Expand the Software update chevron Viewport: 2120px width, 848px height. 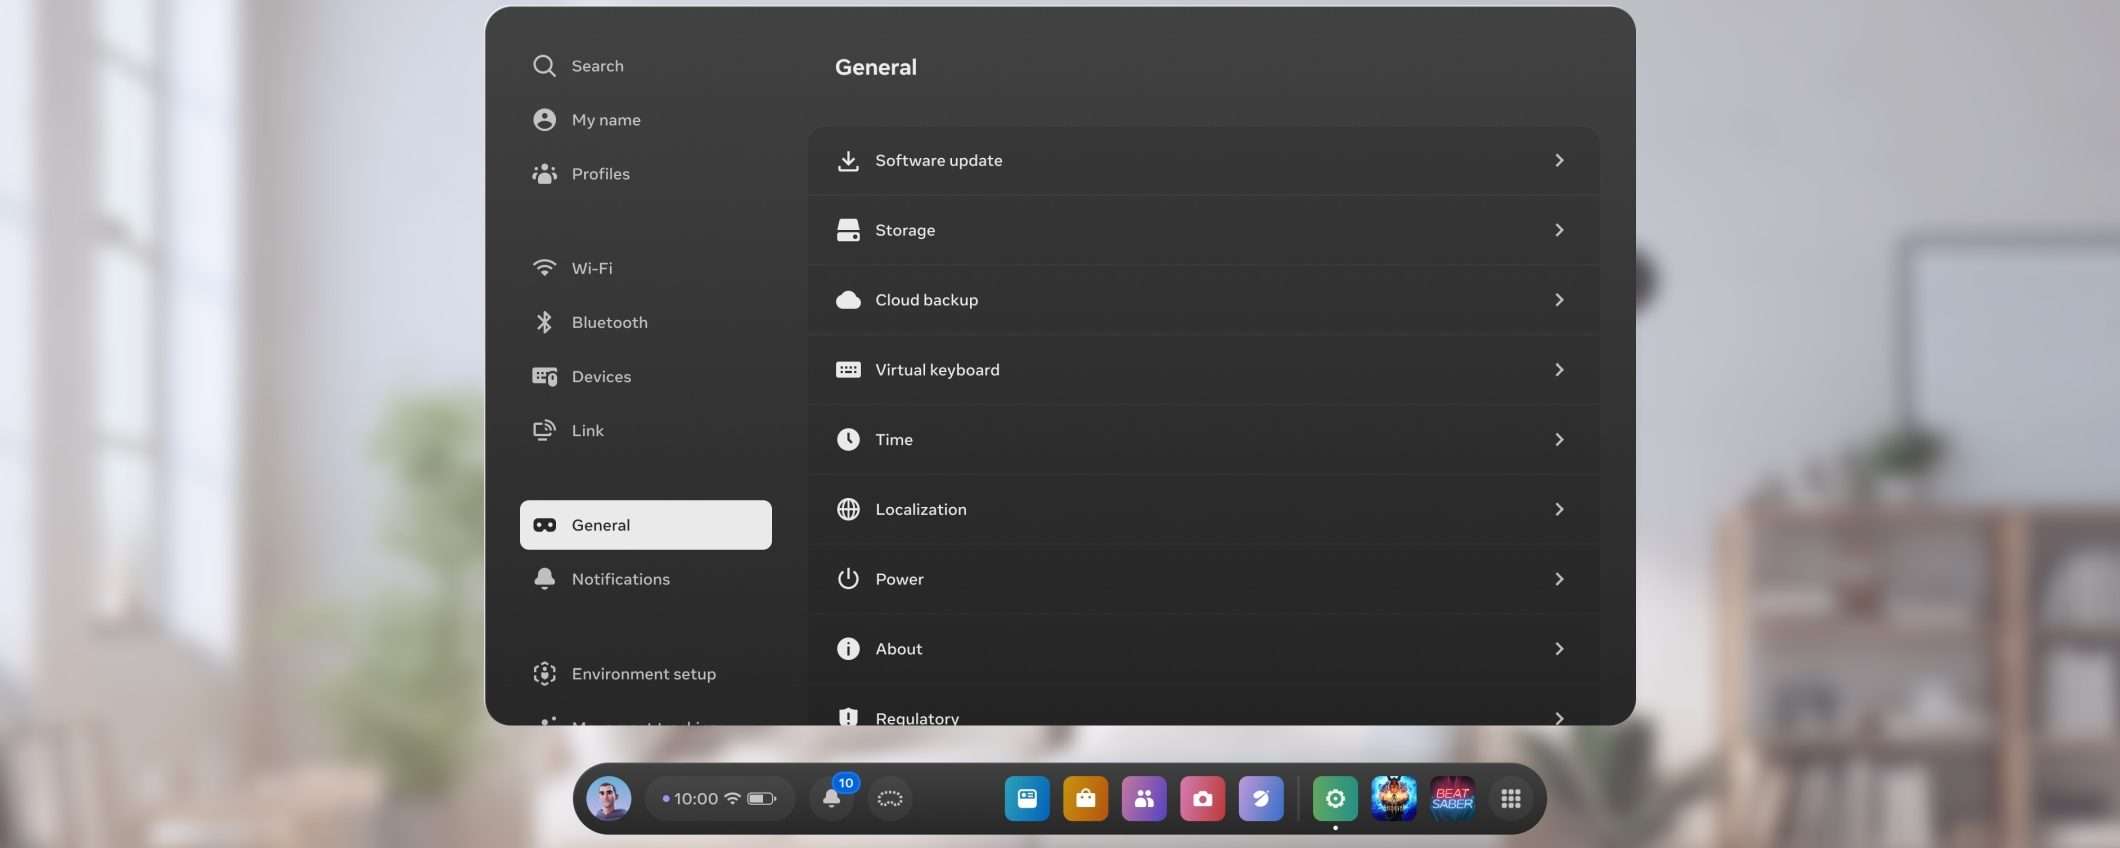[1558, 161]
